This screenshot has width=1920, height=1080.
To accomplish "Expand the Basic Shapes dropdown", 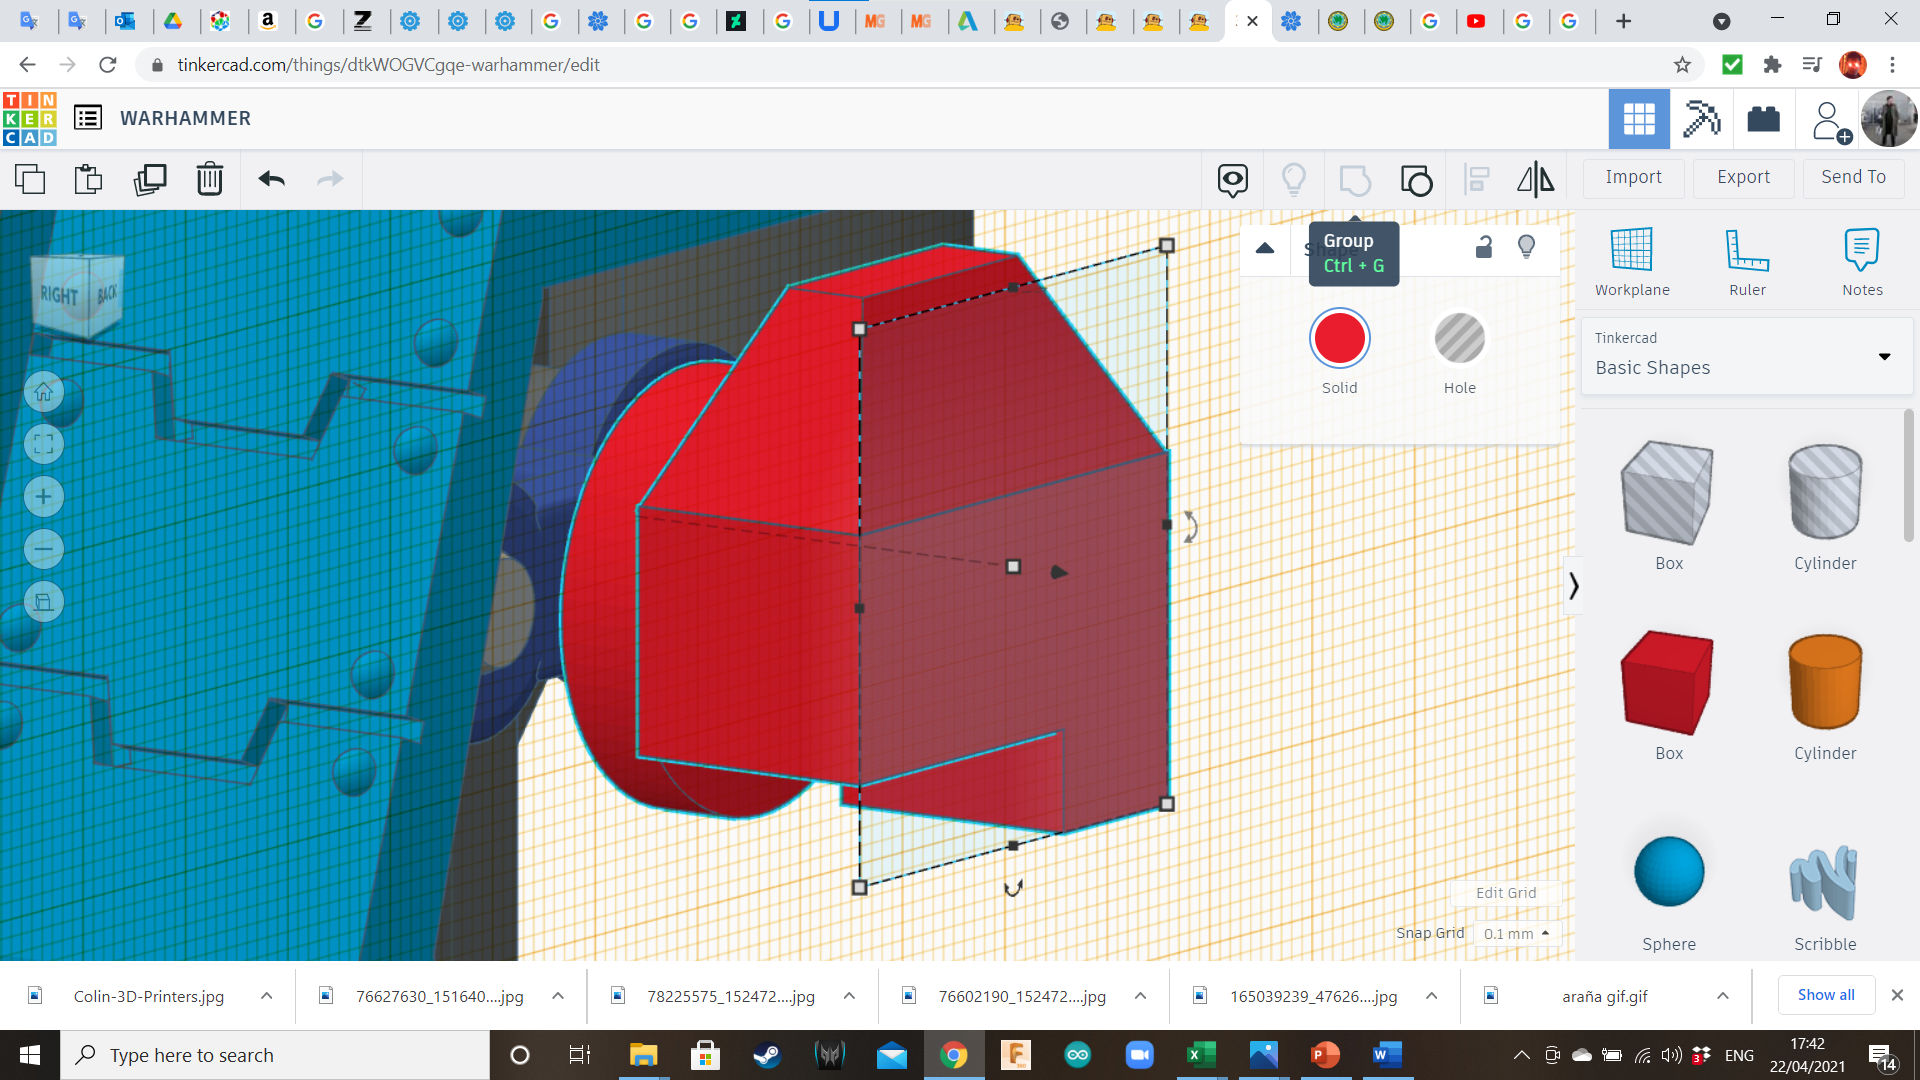I will point(1884,357).
